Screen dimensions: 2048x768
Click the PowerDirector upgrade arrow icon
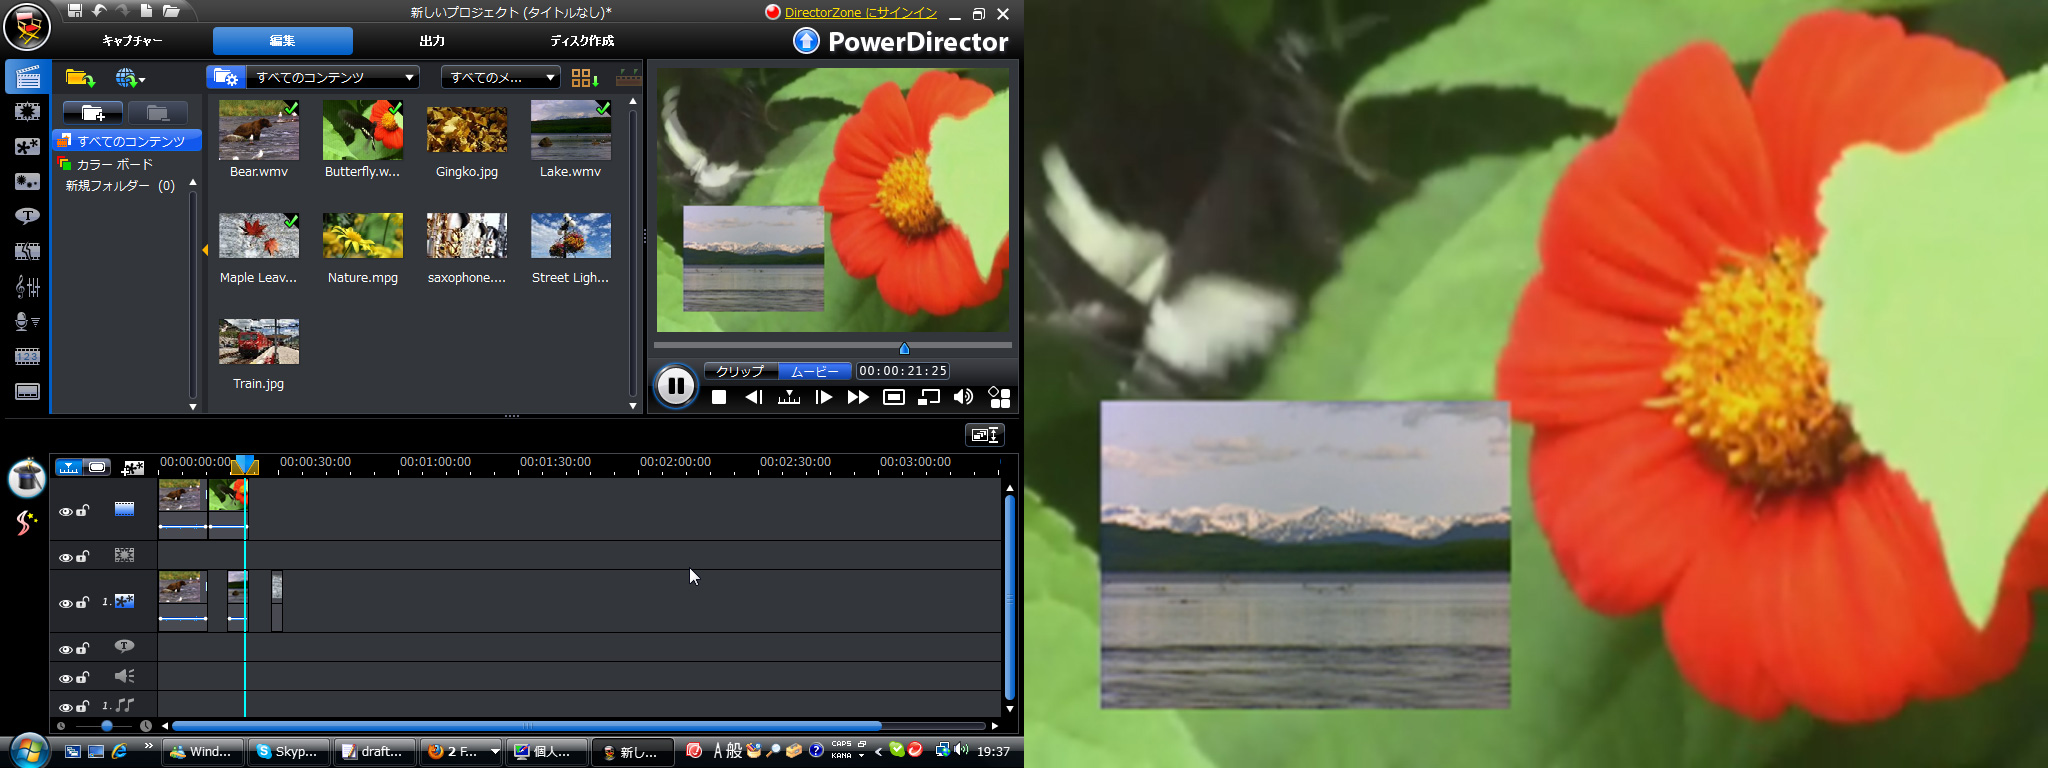click(x=806, y=41)
